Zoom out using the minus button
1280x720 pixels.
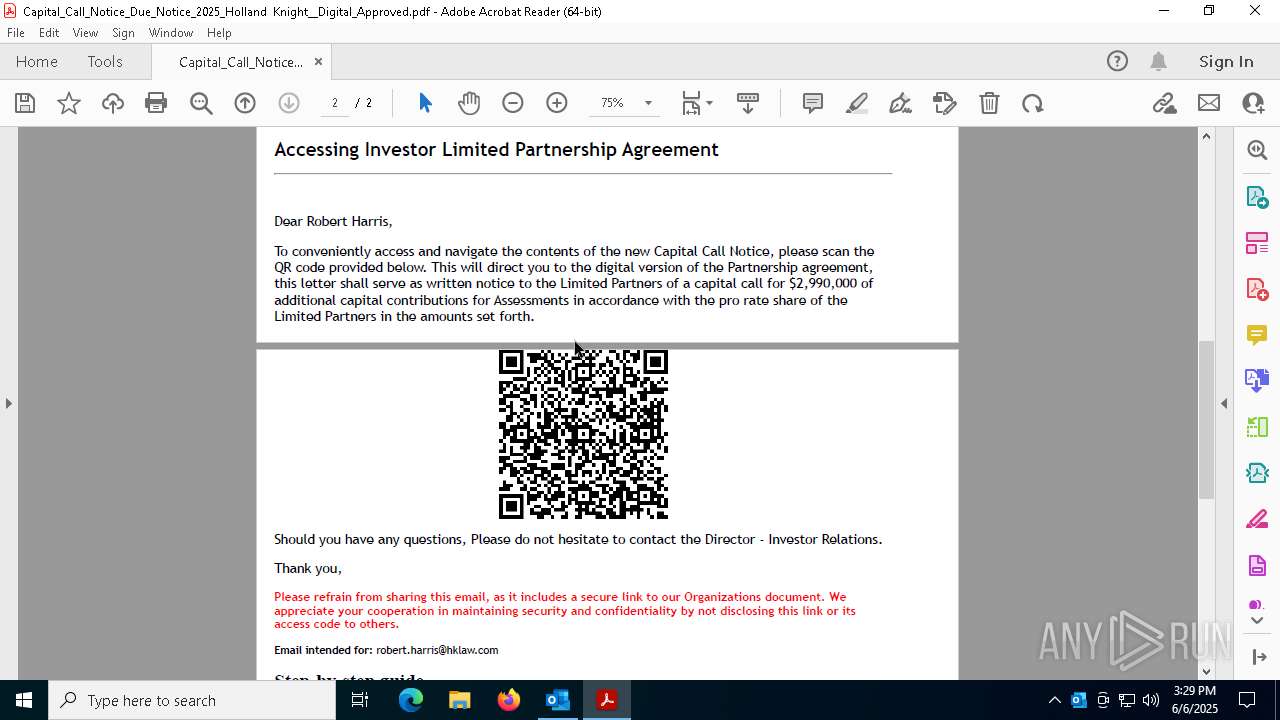[513, 103]
